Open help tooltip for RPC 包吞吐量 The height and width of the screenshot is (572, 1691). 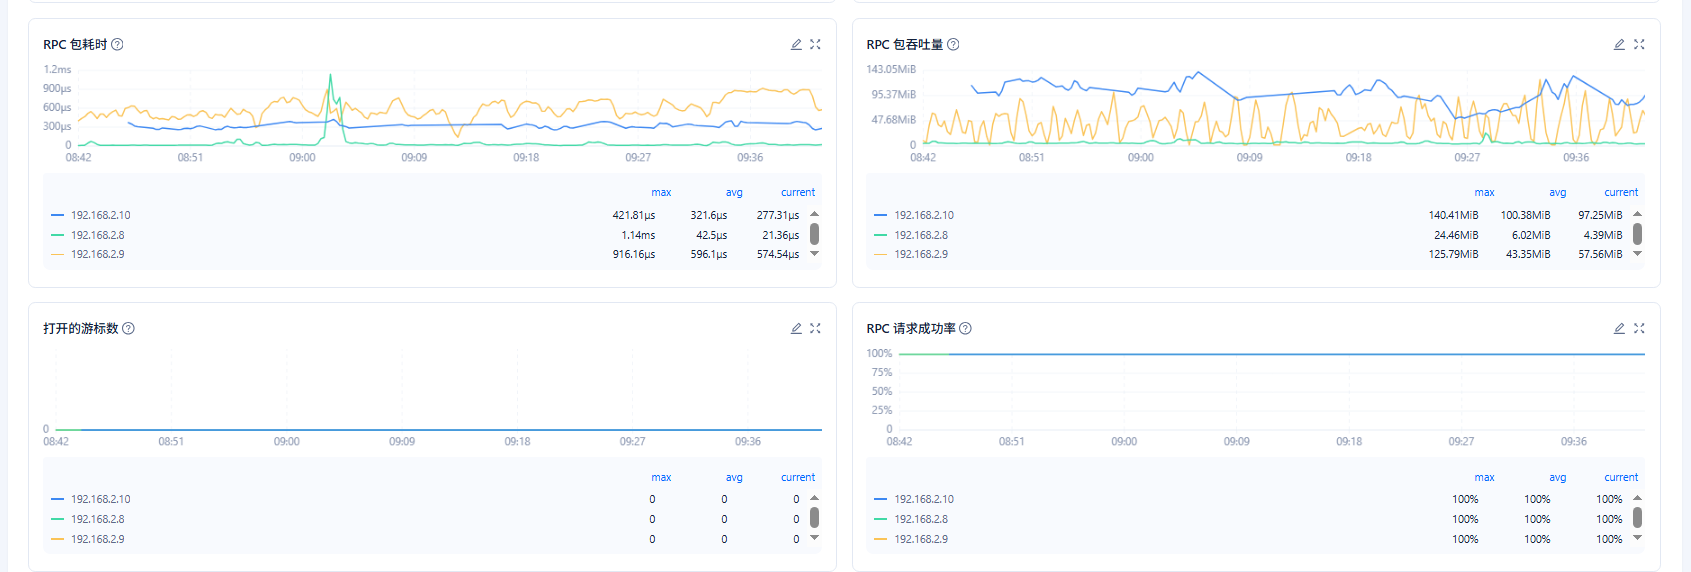click(x=953, y=44)
